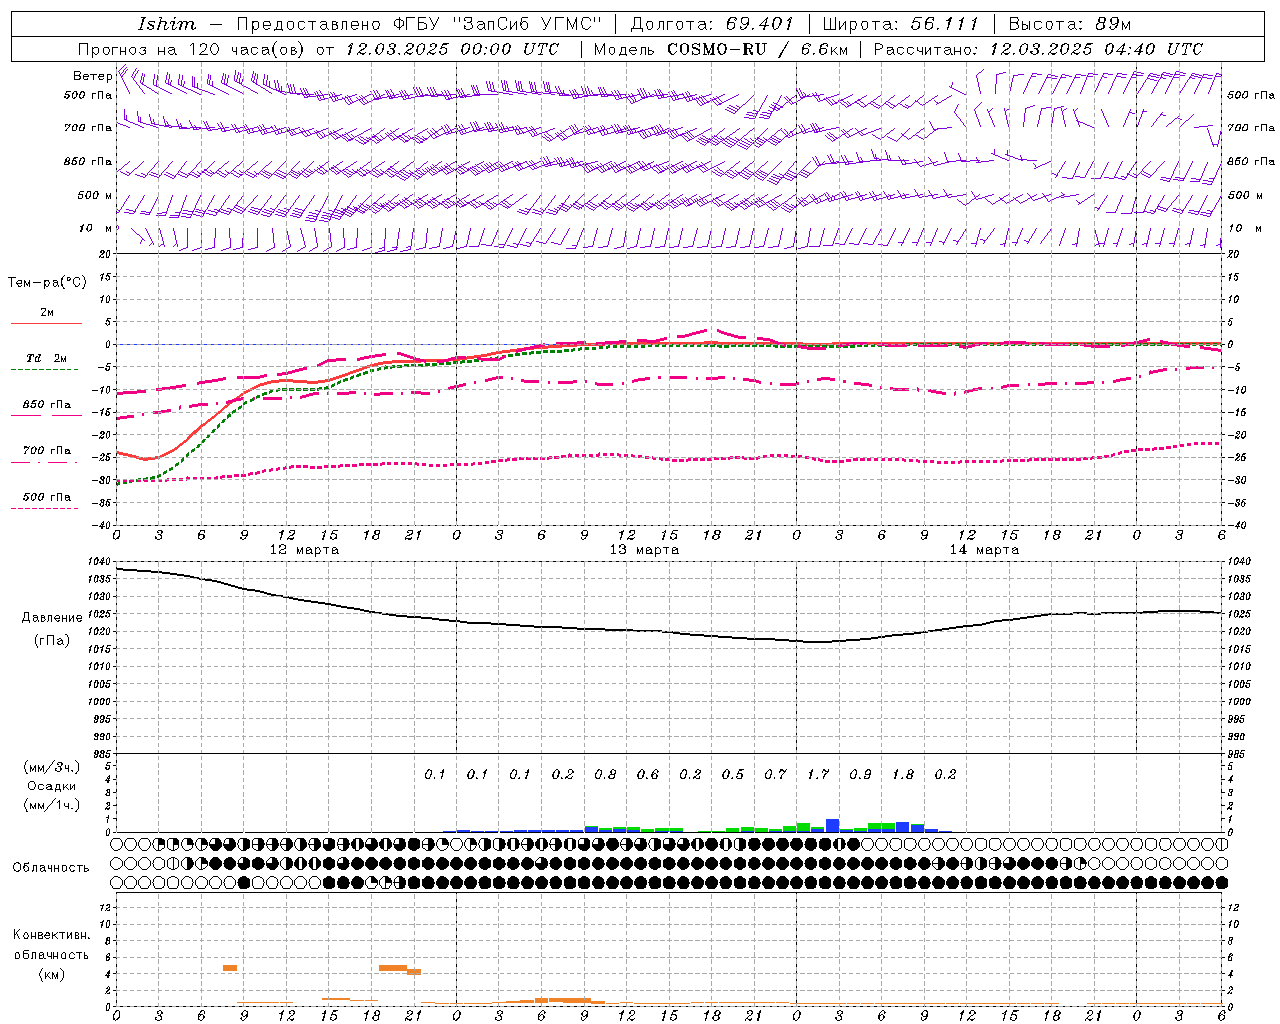Click the "Td 2м" legend entry
Viewport: 1280px width, 1024px height.
coord(46,357)
